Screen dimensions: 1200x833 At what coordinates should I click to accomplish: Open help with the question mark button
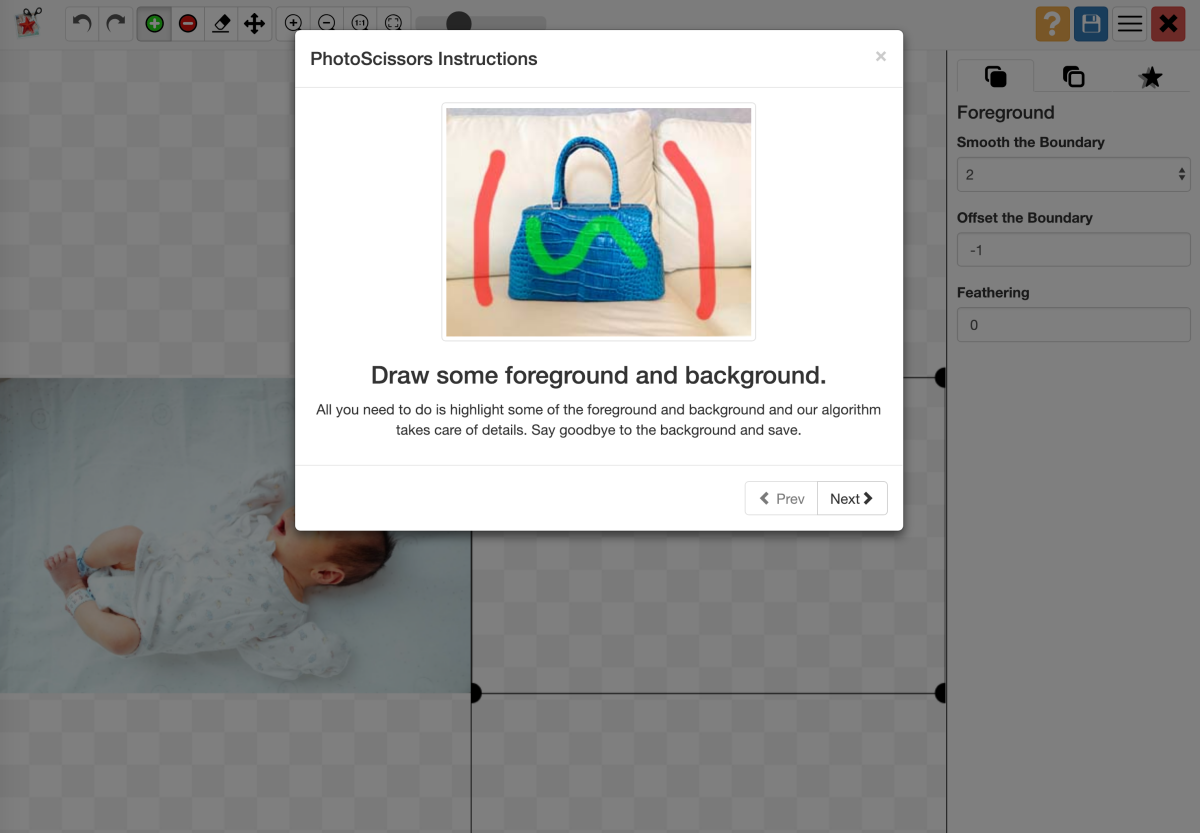click(x=1052, y=23)
